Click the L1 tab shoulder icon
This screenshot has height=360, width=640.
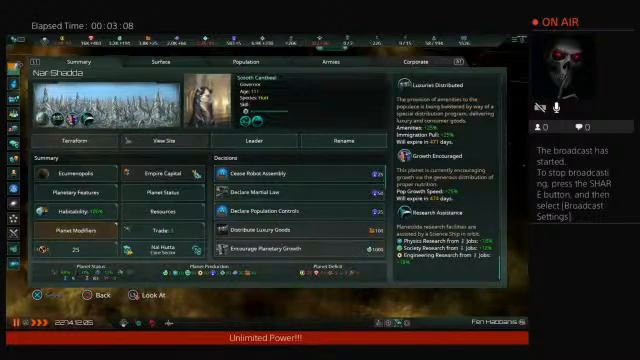tap(35, 62)
